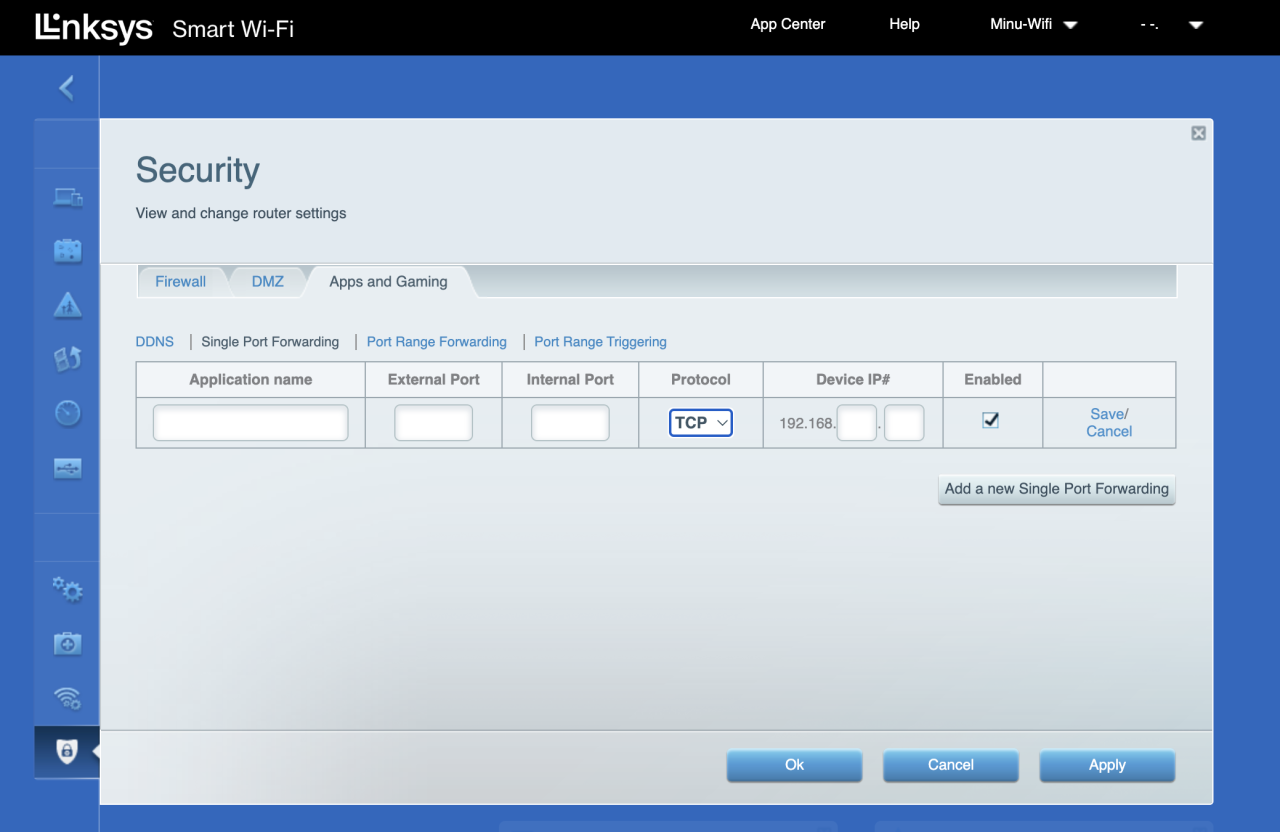Launch the Speed Test tool
The width and height of the screenshot is (1280, 832).
pyautogui.click(x=66, y=412)
